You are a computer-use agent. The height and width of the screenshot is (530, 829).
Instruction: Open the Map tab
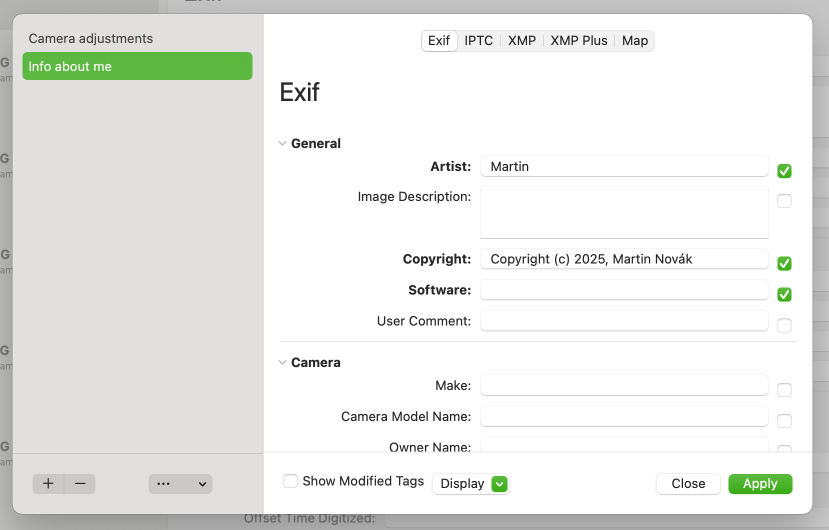tap(634, 41)
